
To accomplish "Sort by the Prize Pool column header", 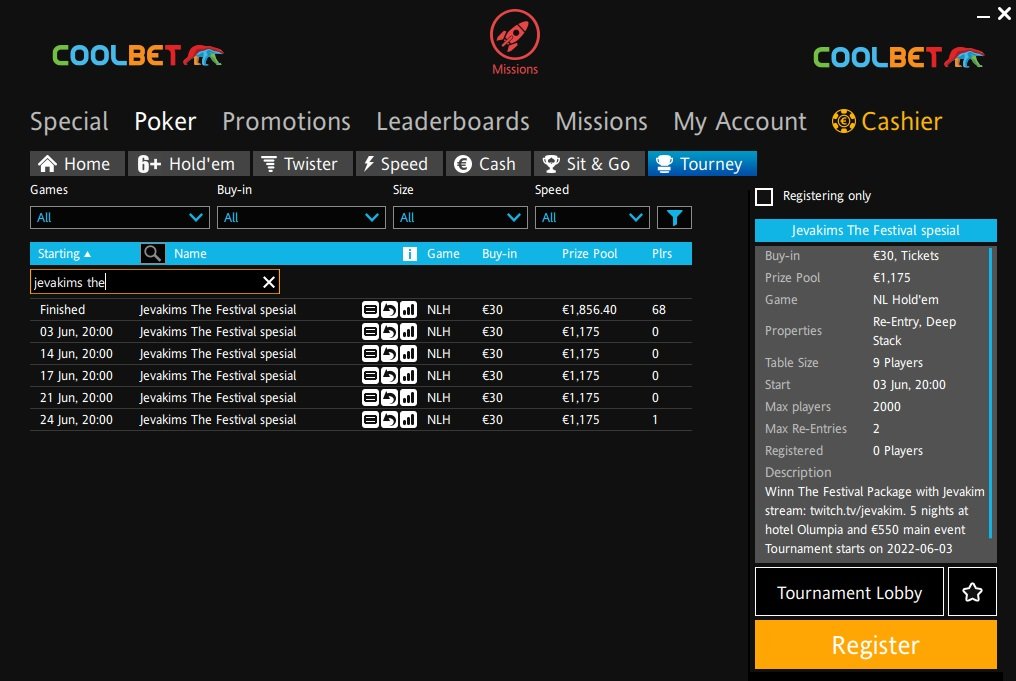I will [x=589, y=253].
